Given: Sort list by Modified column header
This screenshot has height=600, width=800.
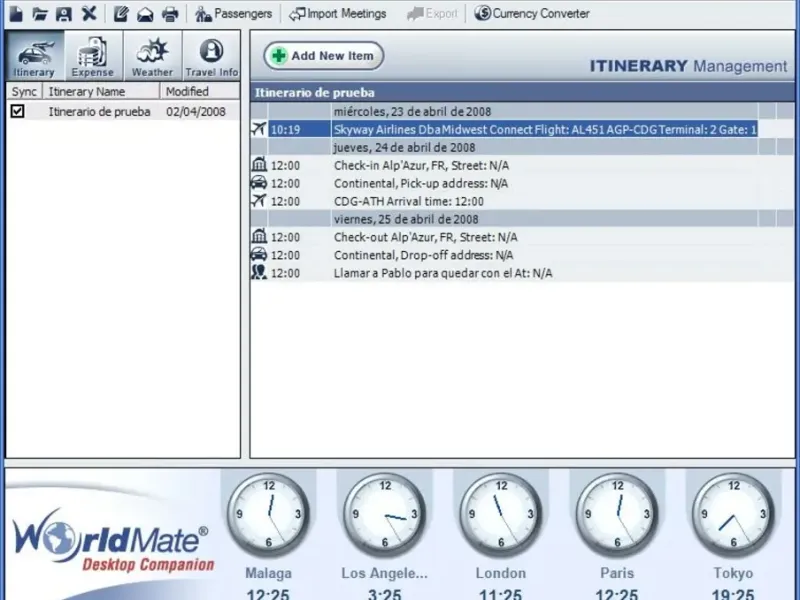Looking at the screenshot, I should click(x=187, y=91).
